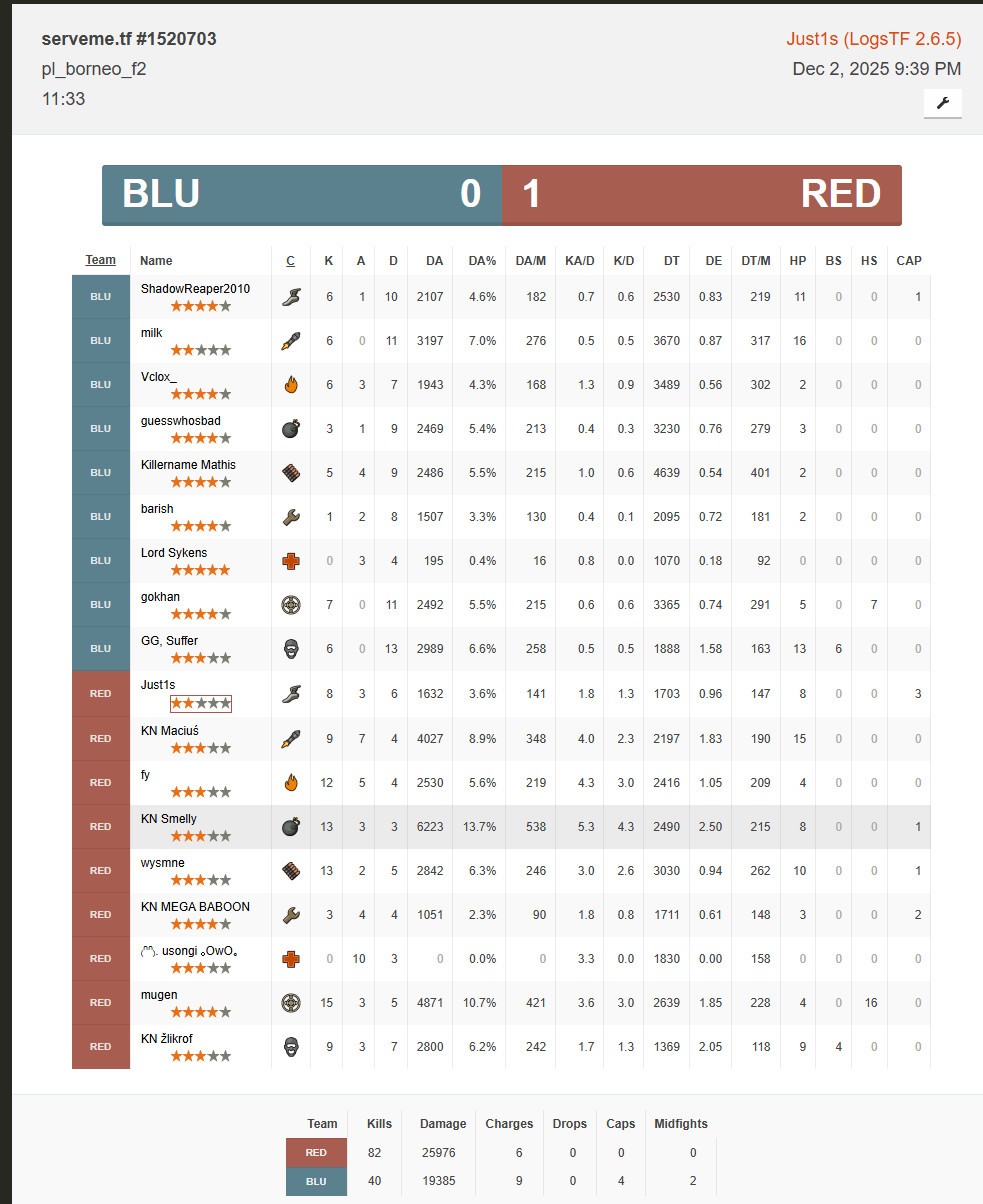Click GG, Suffer's spy mask icon

(290, 649)
